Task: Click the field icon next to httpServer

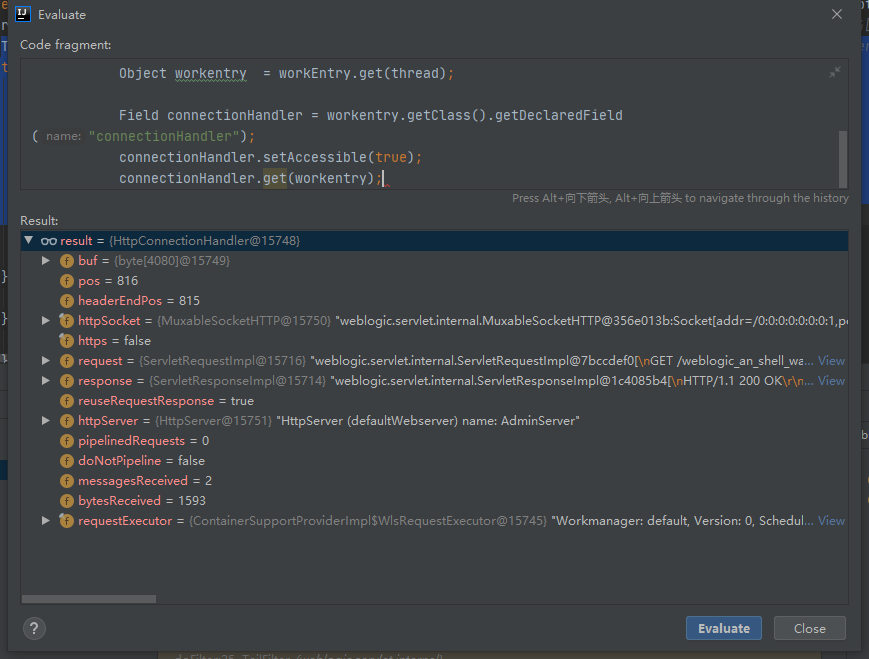Action: pyautogui.click(x=67, y=421)
